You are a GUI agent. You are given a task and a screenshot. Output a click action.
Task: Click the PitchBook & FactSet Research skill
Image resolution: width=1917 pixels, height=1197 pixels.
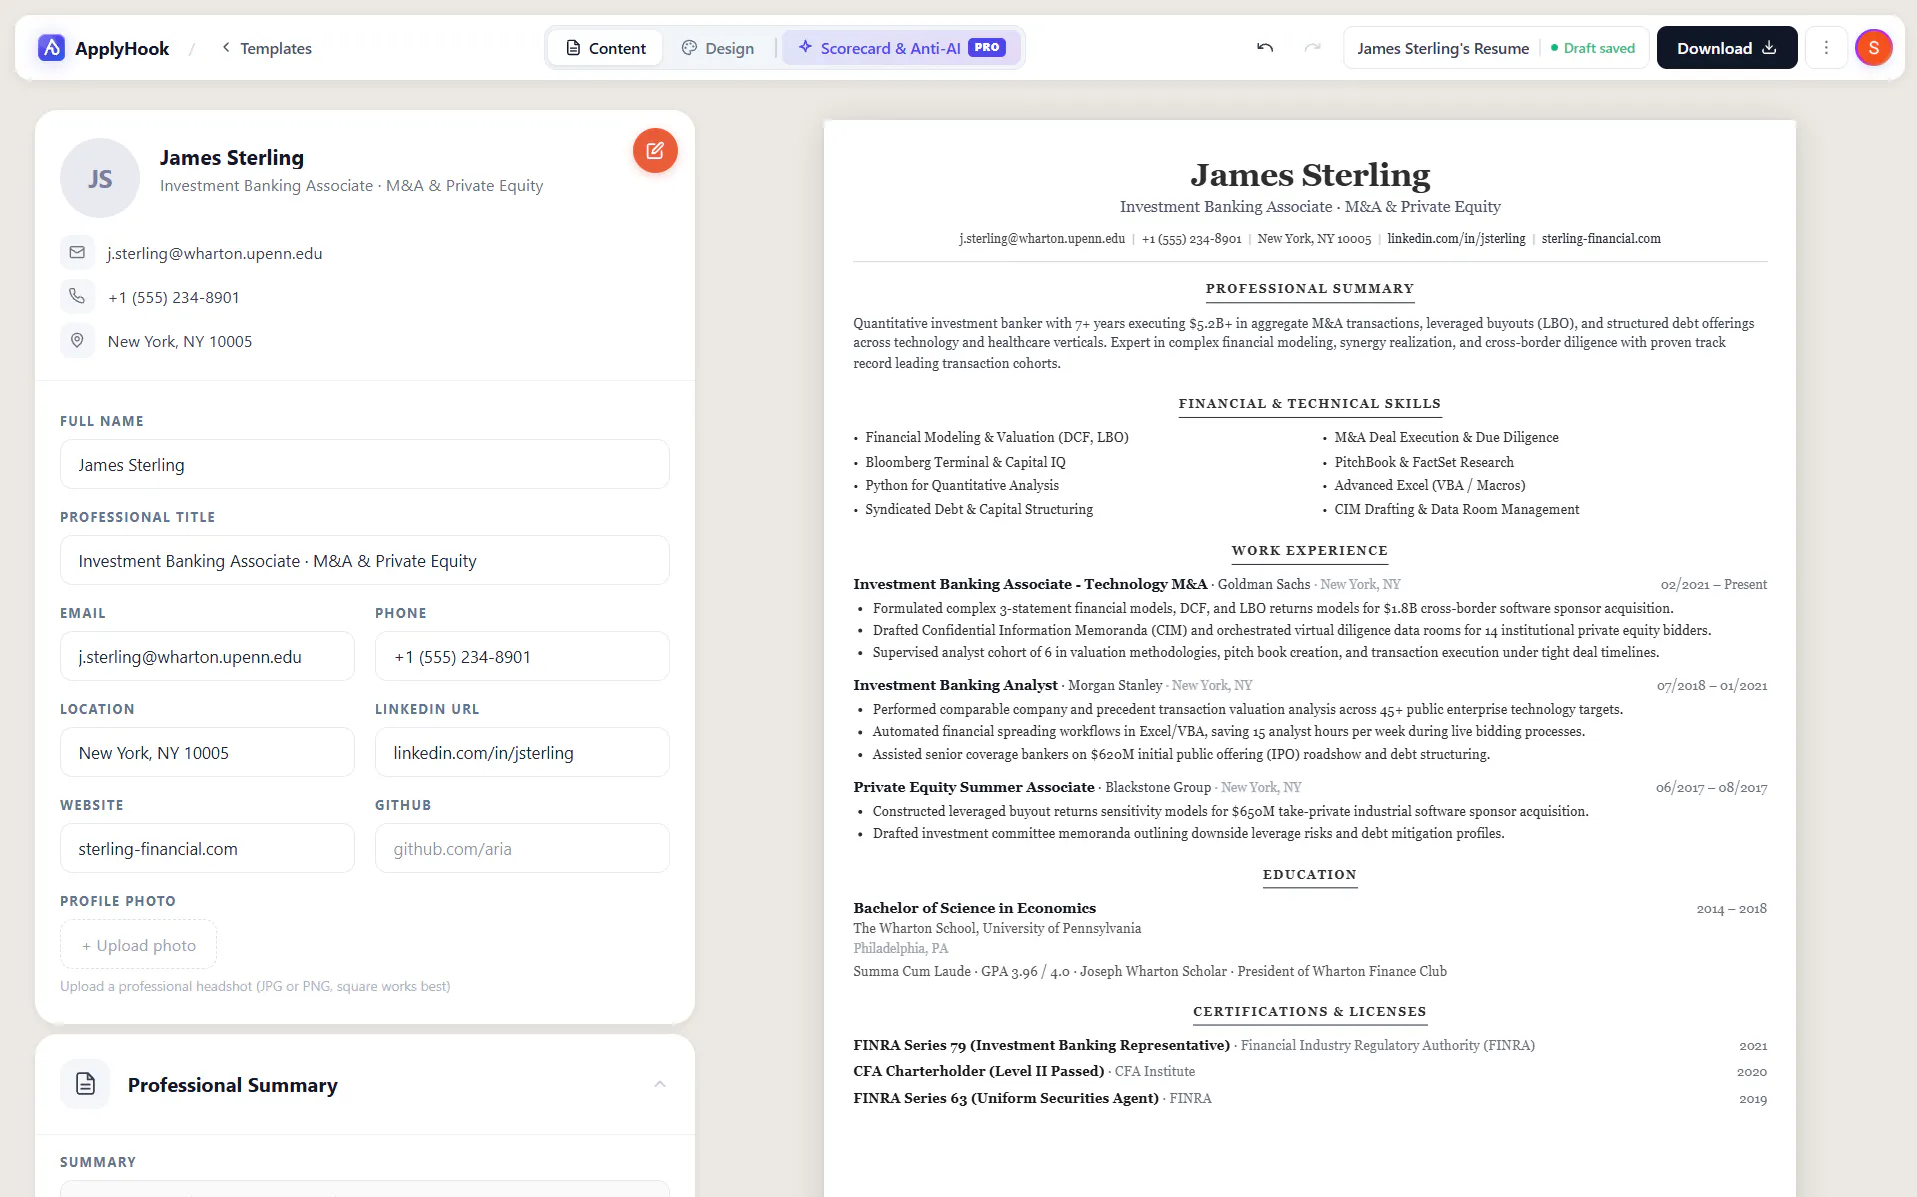(1424, 463)
